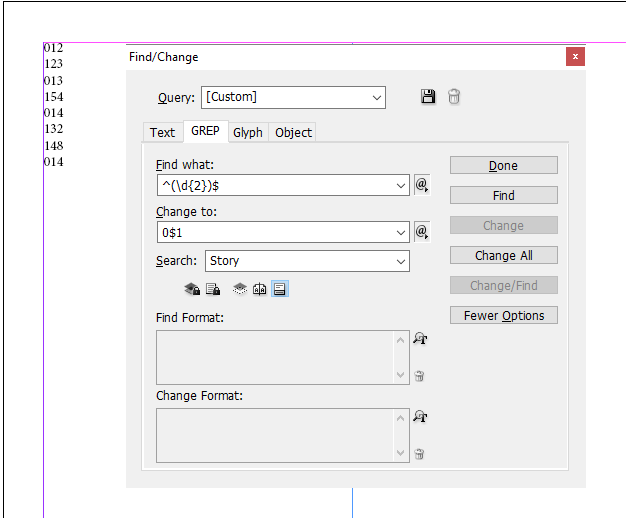626x518 pixels.
Task: Click the Fewer Options button
Action: (x=503, y=315)
